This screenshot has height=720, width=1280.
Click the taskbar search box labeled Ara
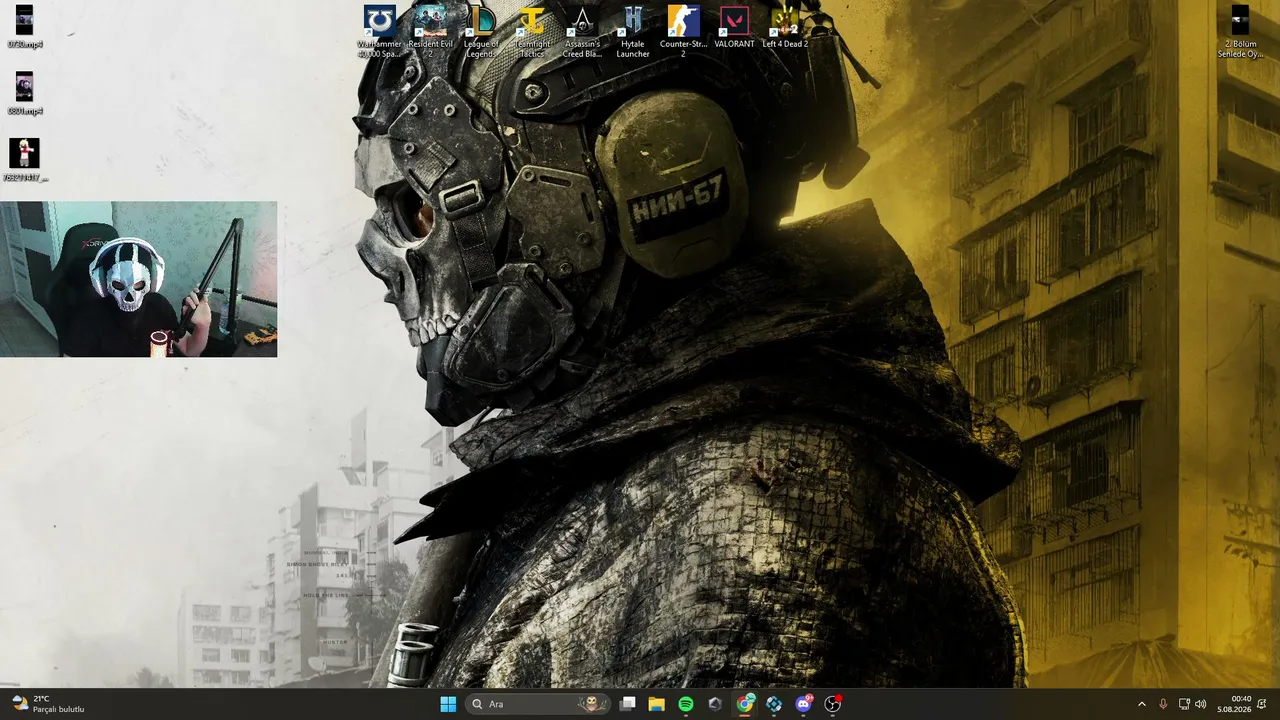click(x=540, y=704)
